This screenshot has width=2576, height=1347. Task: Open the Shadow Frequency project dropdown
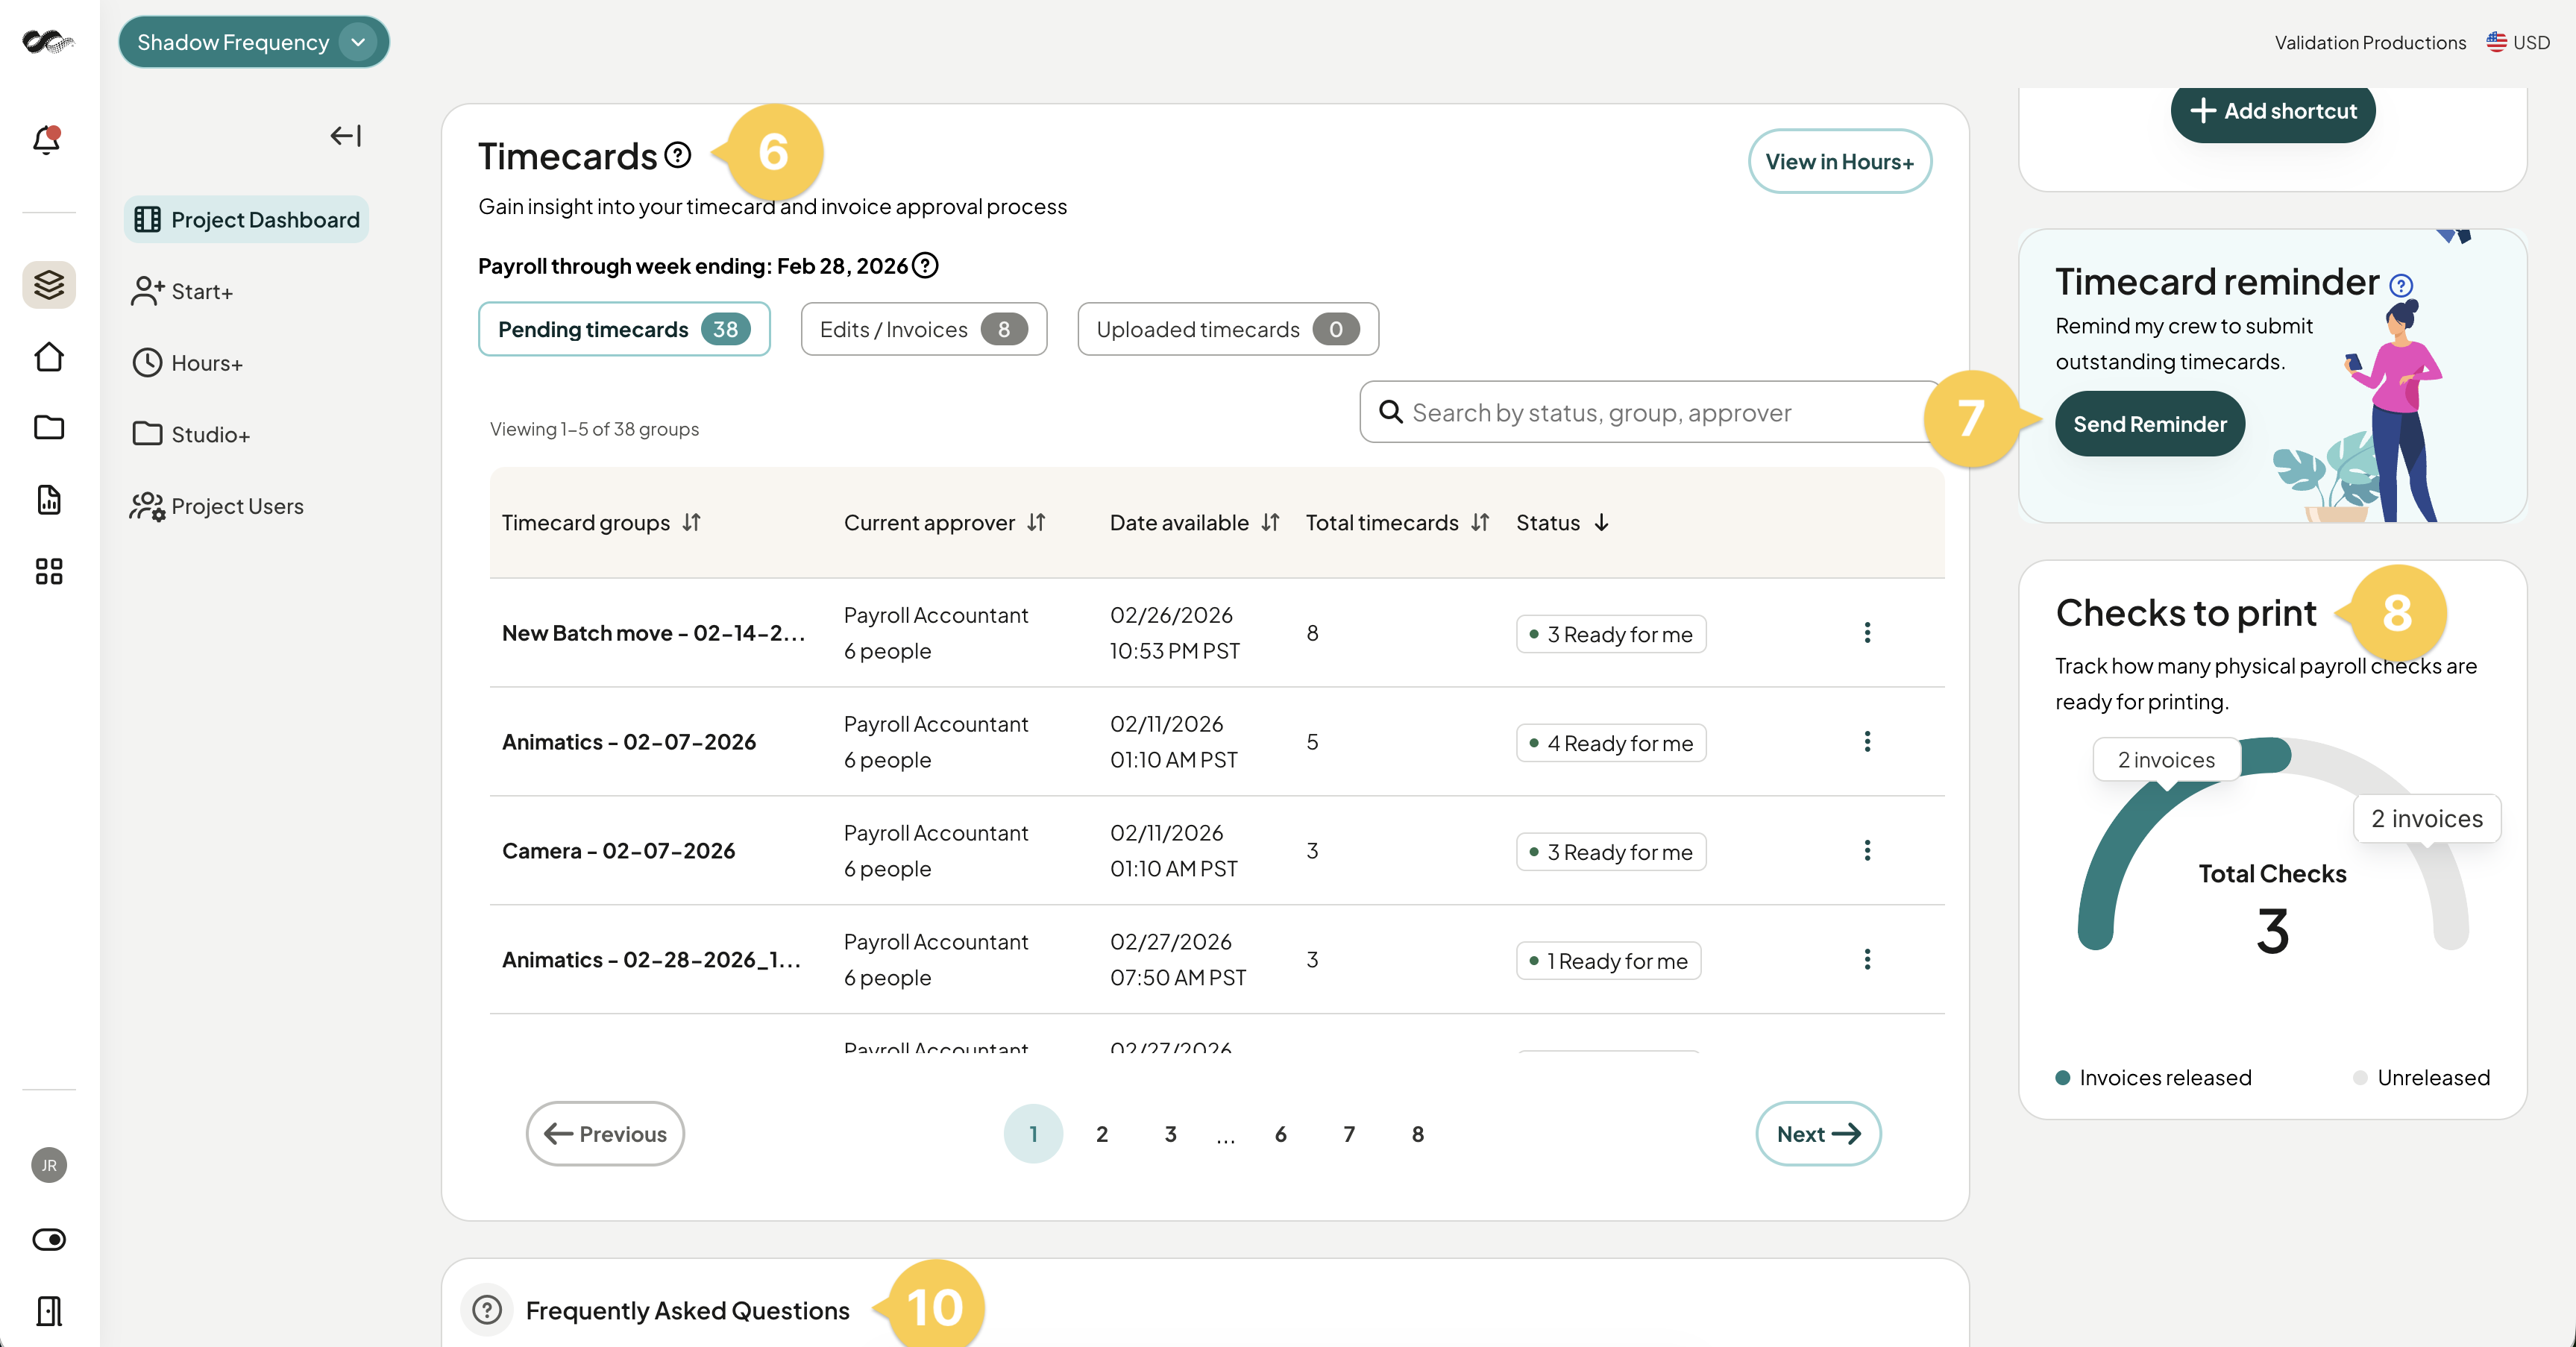coord(254,42)
